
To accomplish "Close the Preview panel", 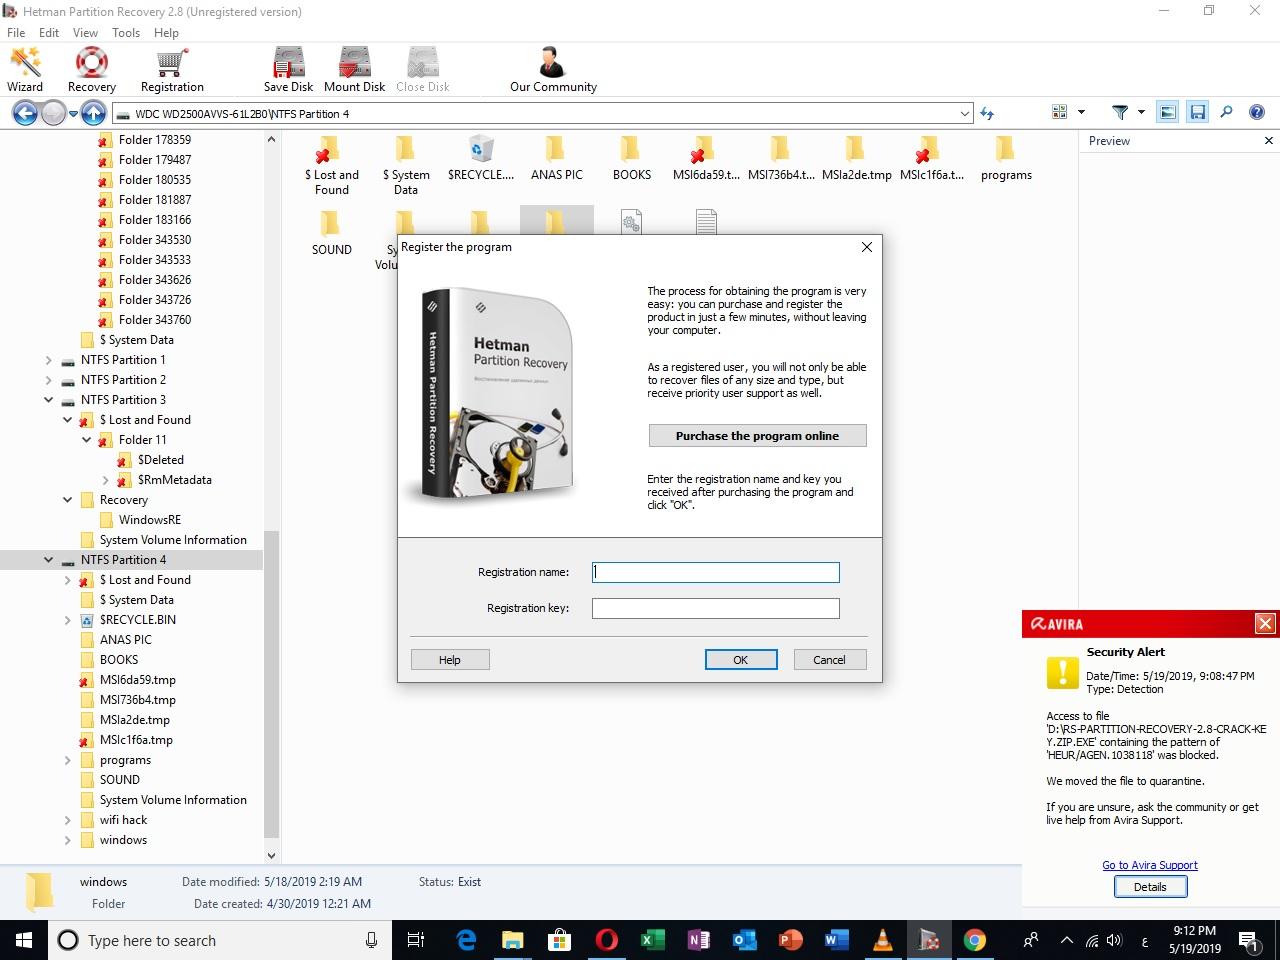I will click(1268, 141).
